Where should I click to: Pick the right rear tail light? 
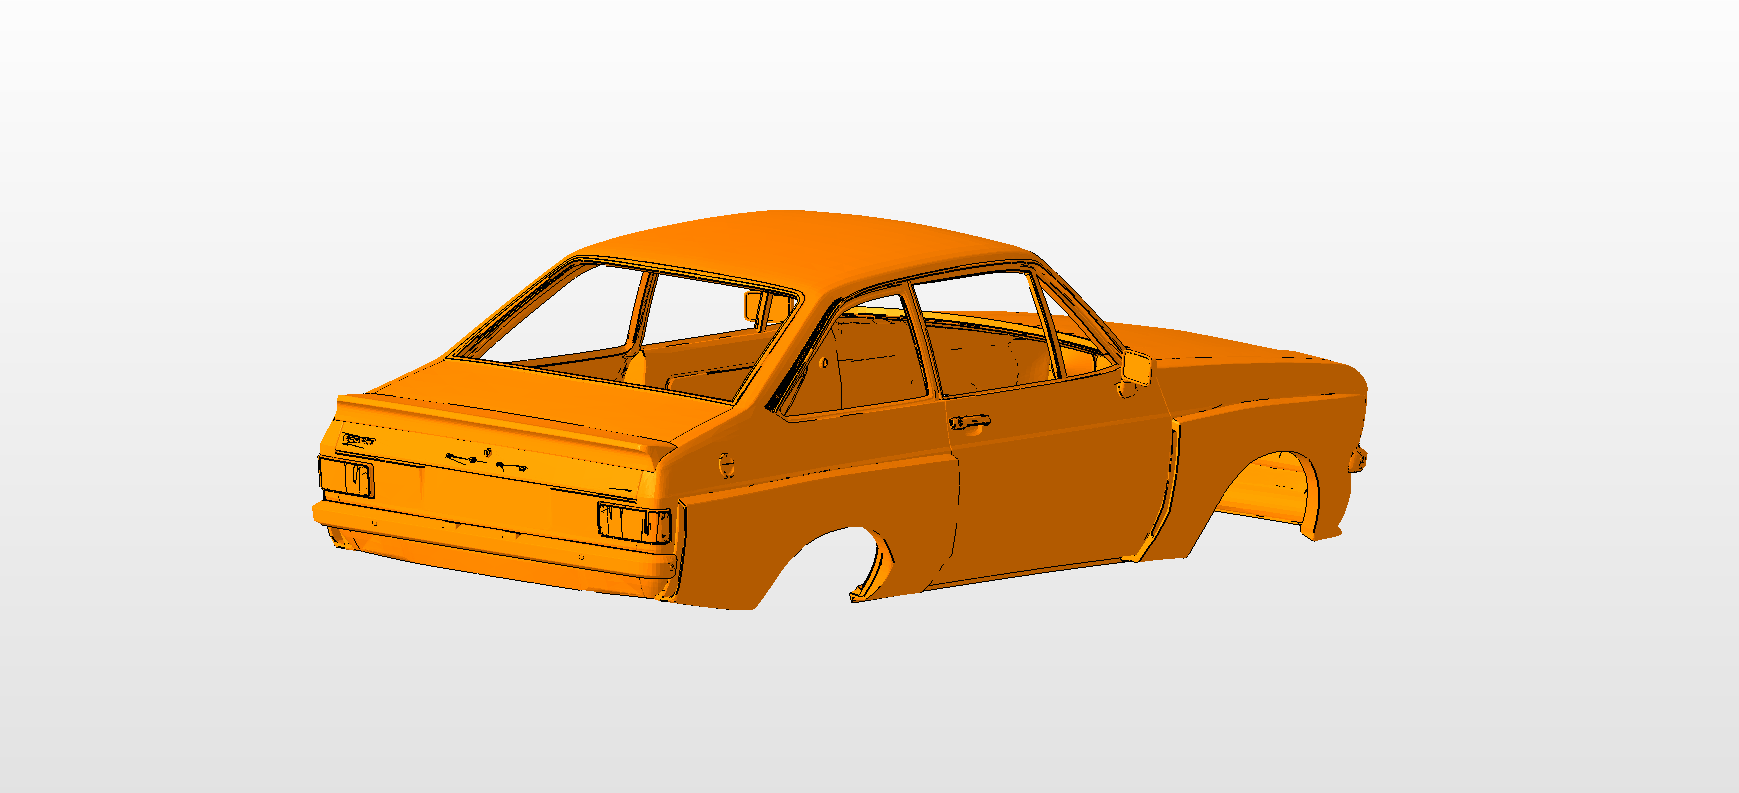634,522
